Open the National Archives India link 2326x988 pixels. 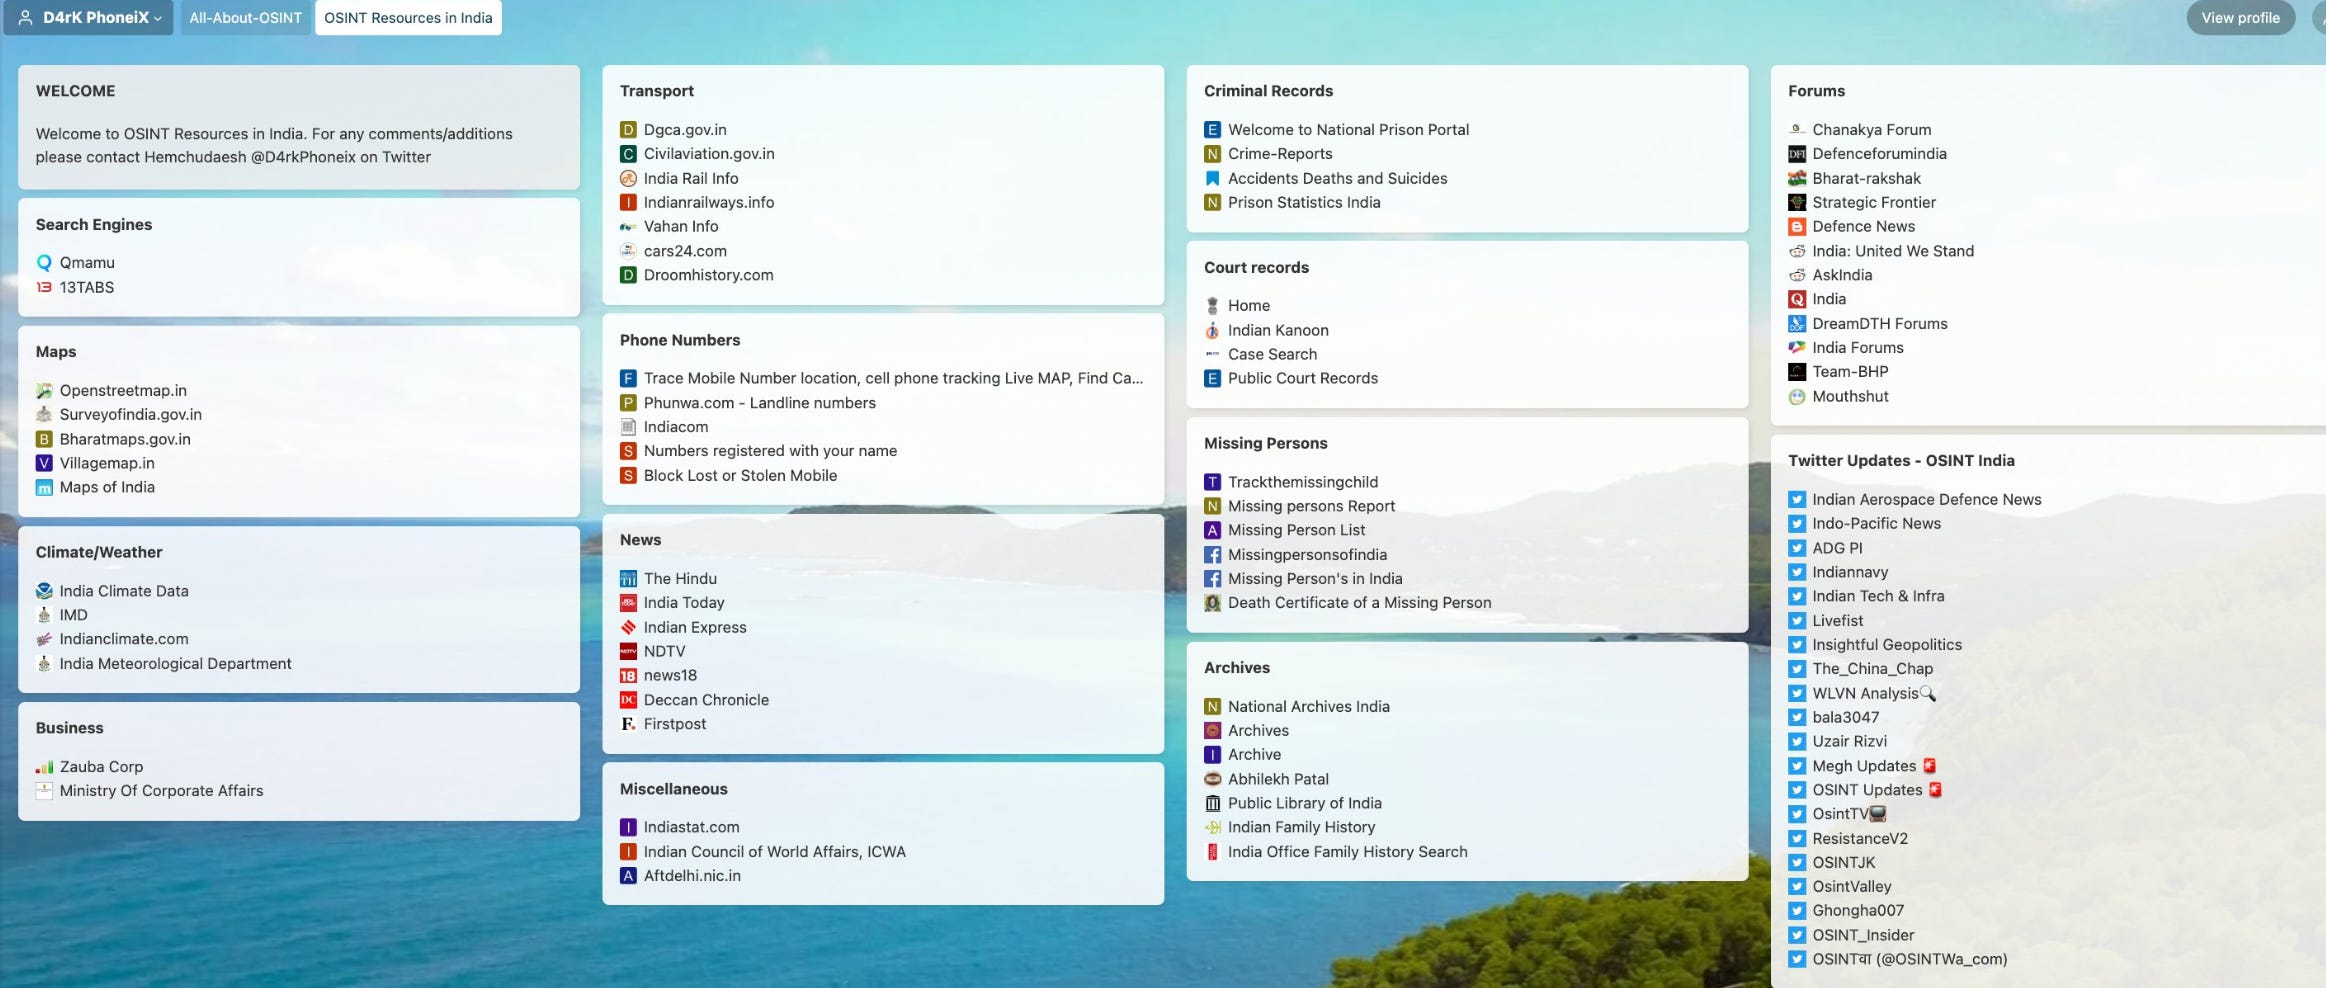(1309, 706)
